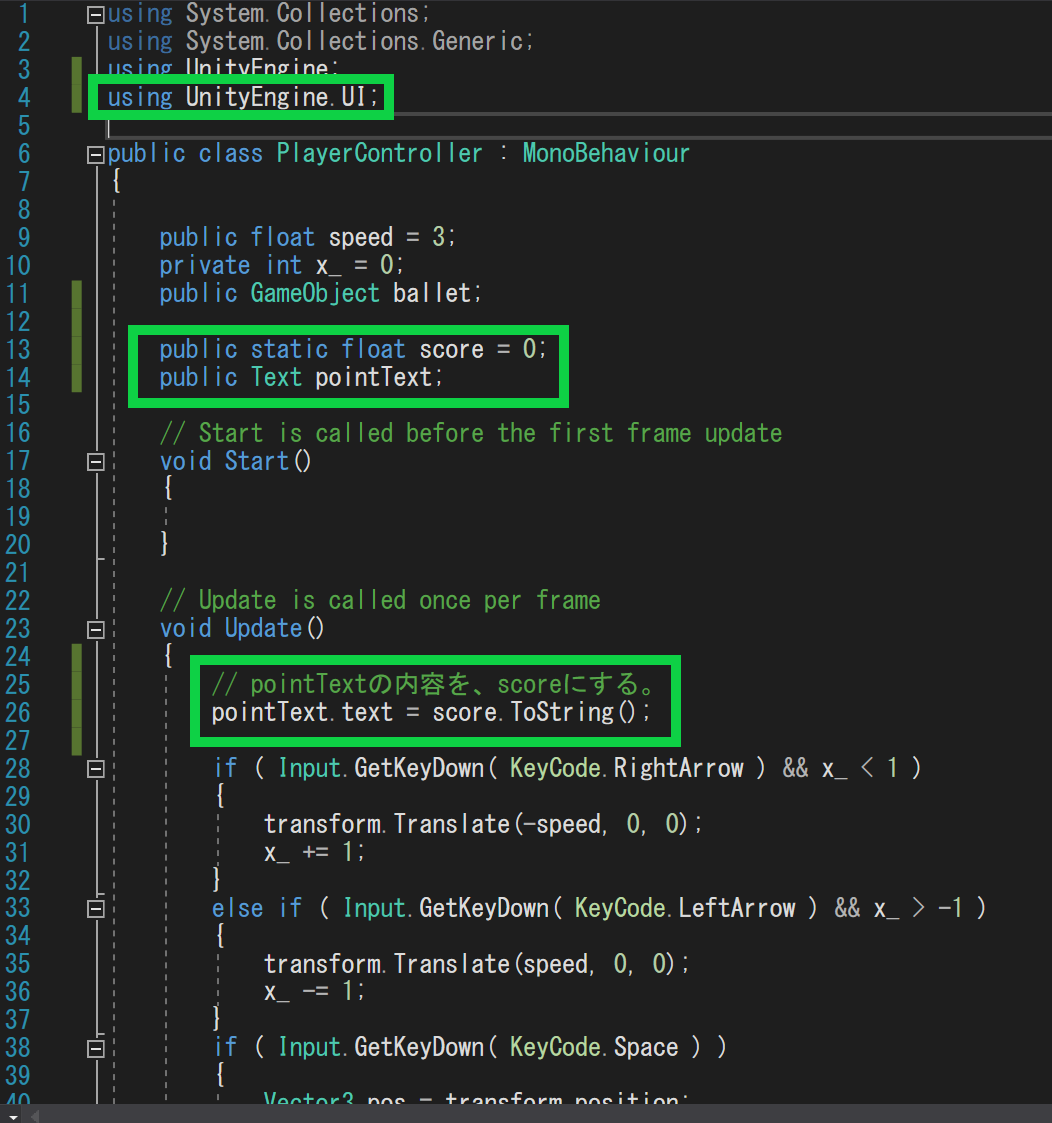Click line number 4 in the gutter
The height and width of the screenshot is (1123, 1052).
point(22,98)
